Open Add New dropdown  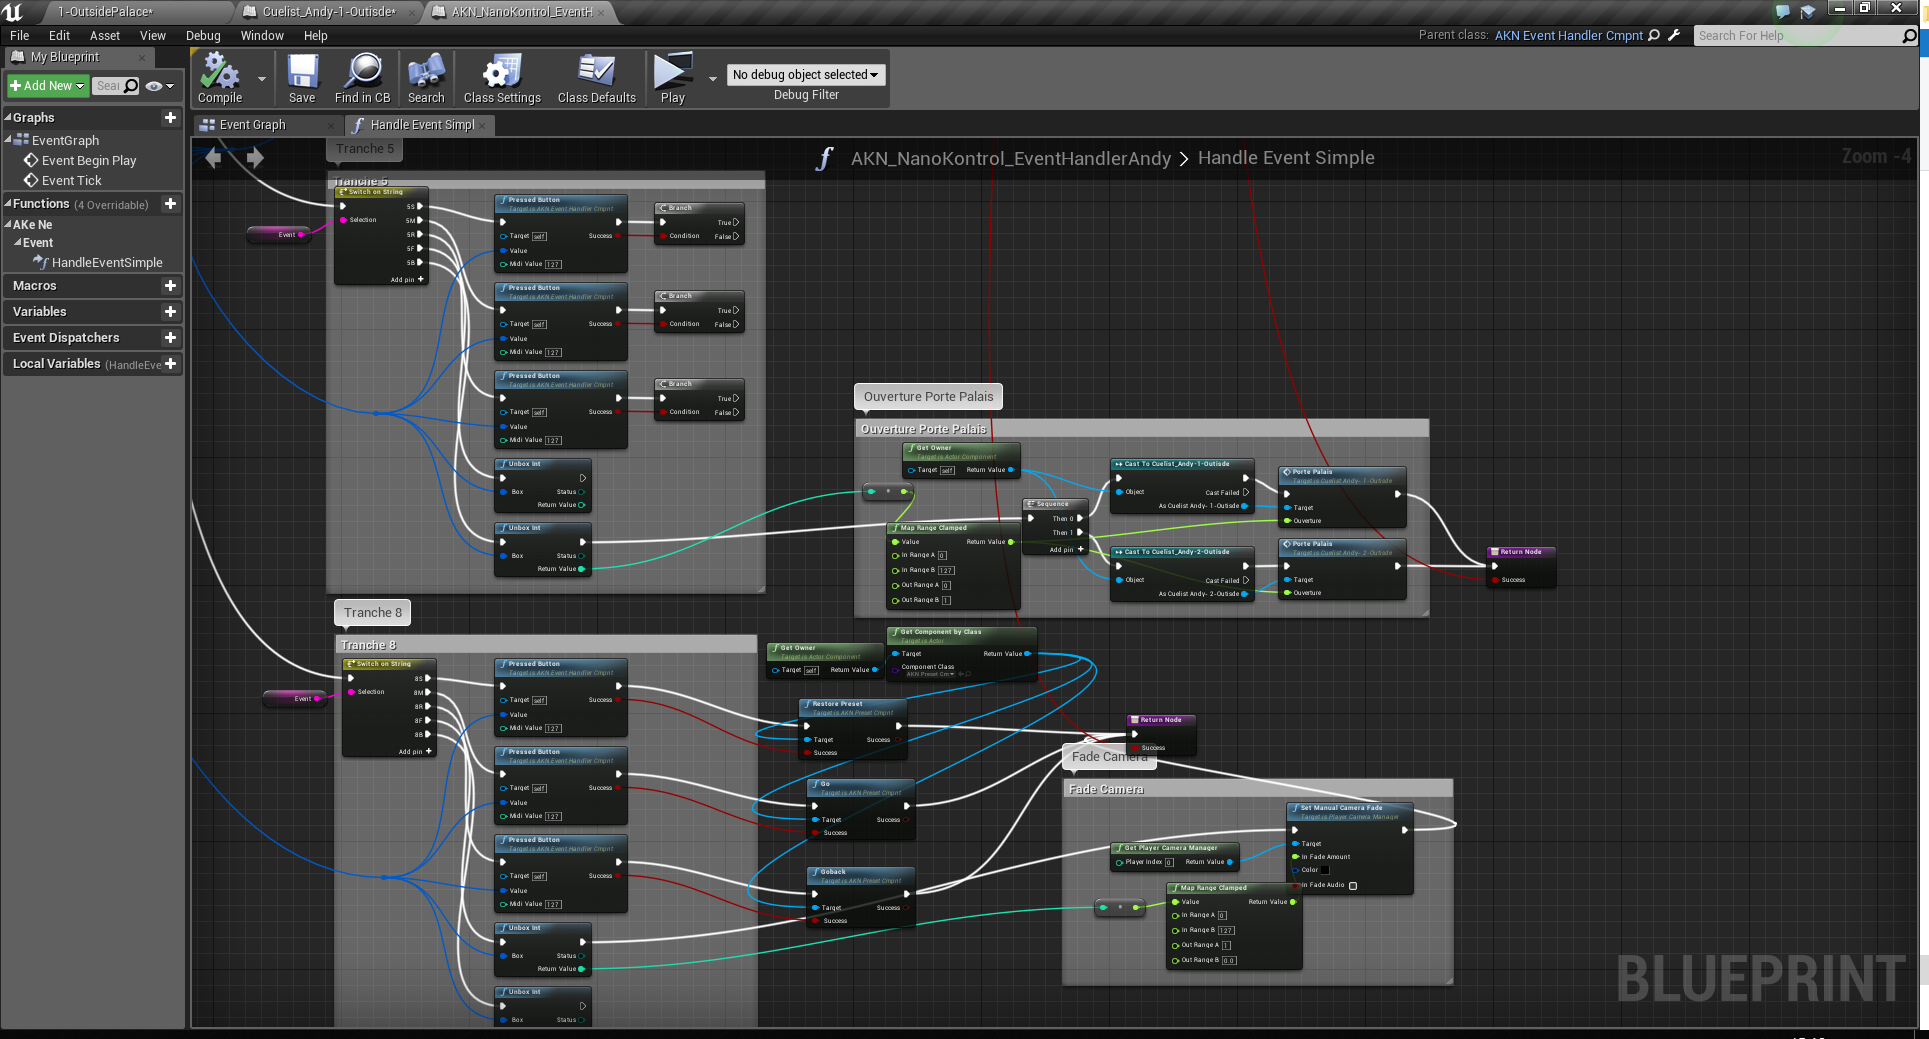(47, 86)
